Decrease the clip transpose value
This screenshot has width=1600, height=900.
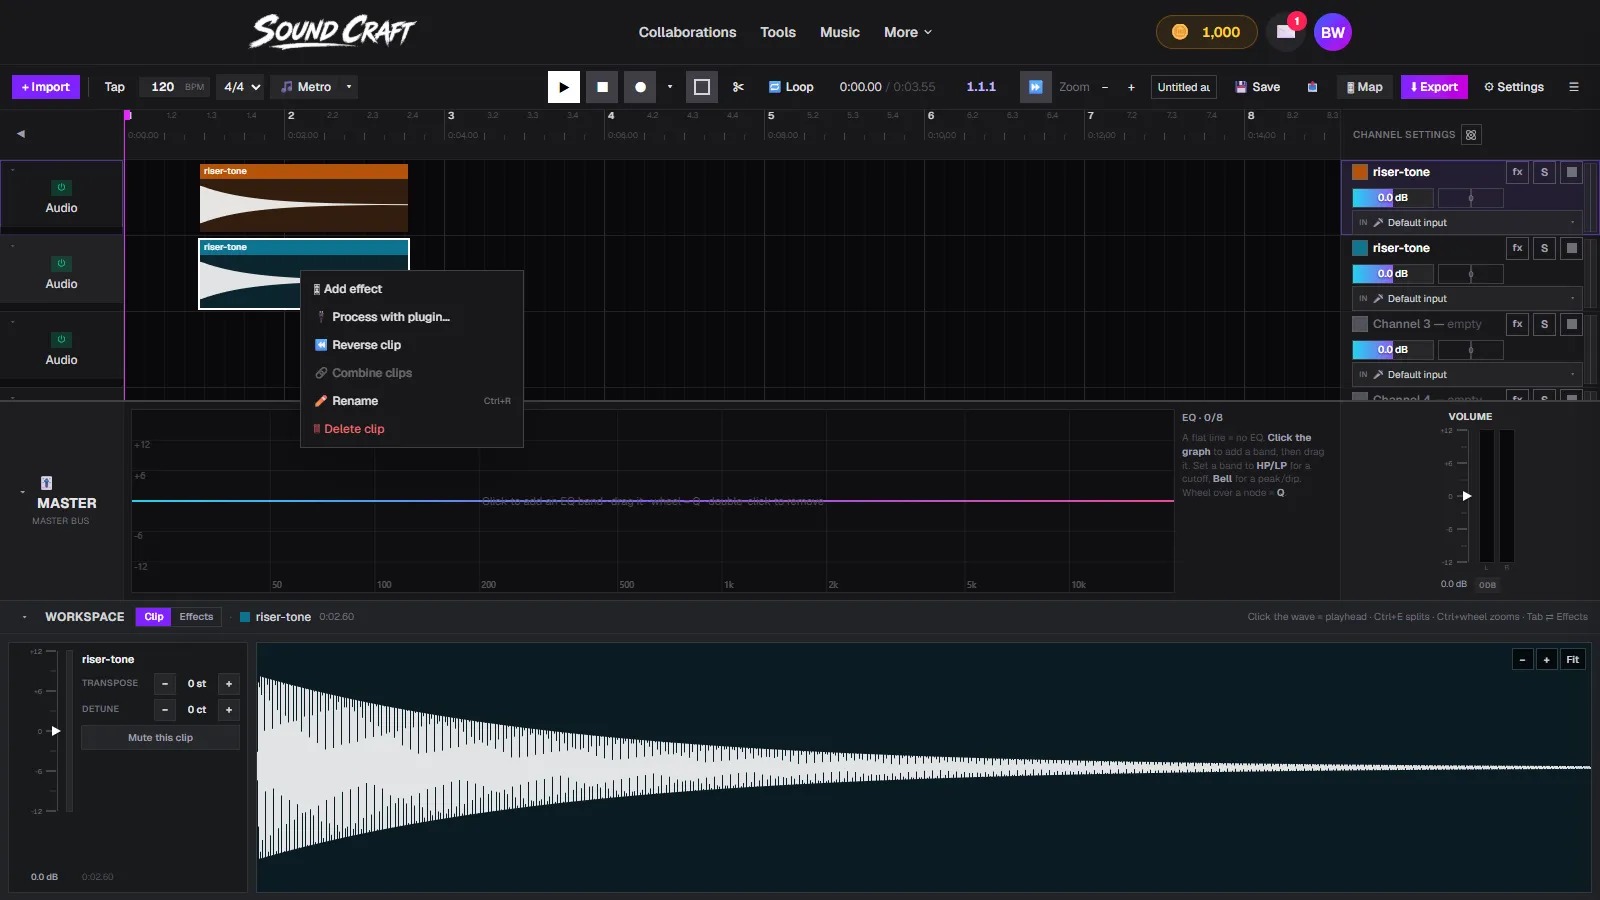click(165, 684)
